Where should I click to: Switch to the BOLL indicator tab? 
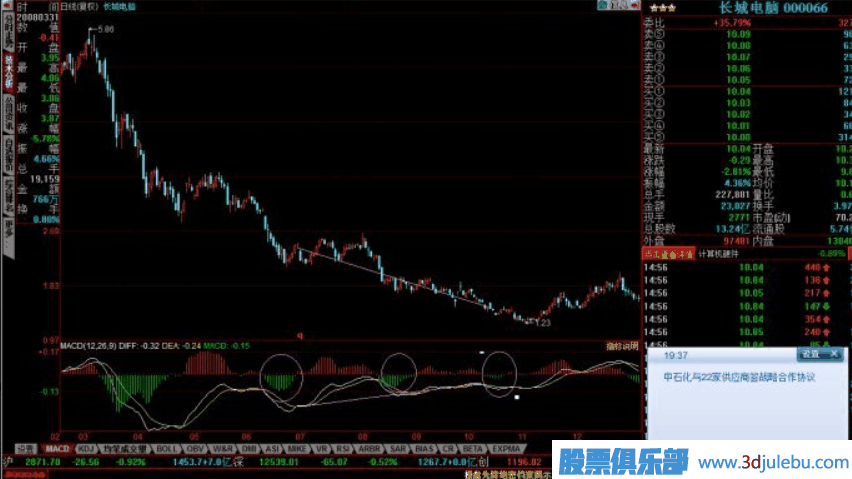click(166, 449)
